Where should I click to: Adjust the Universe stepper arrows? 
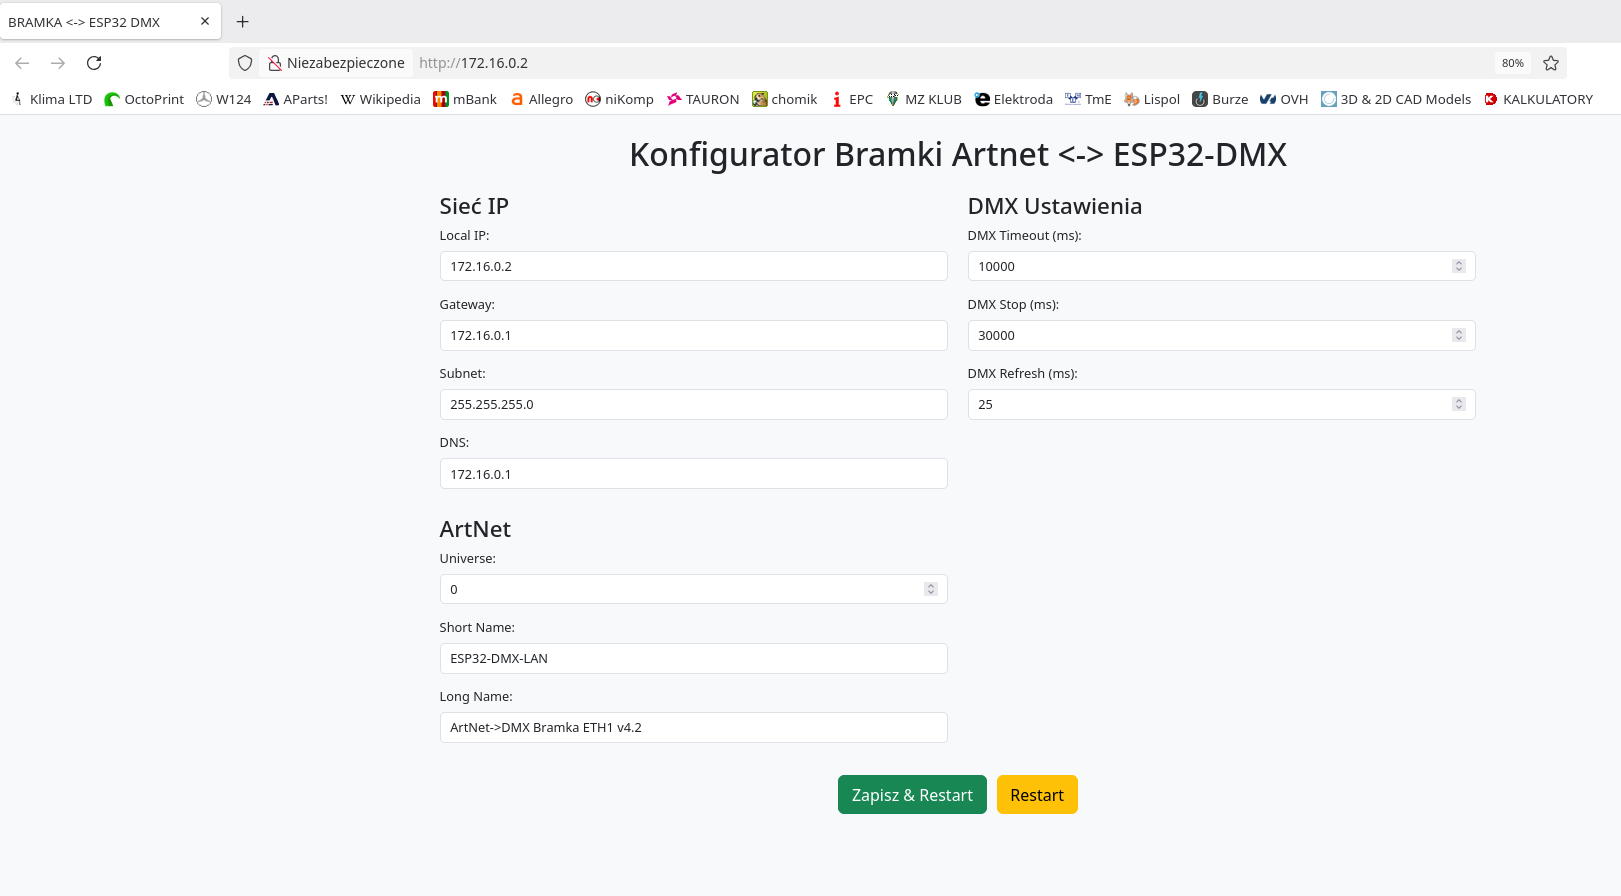(x=930, y=589)
